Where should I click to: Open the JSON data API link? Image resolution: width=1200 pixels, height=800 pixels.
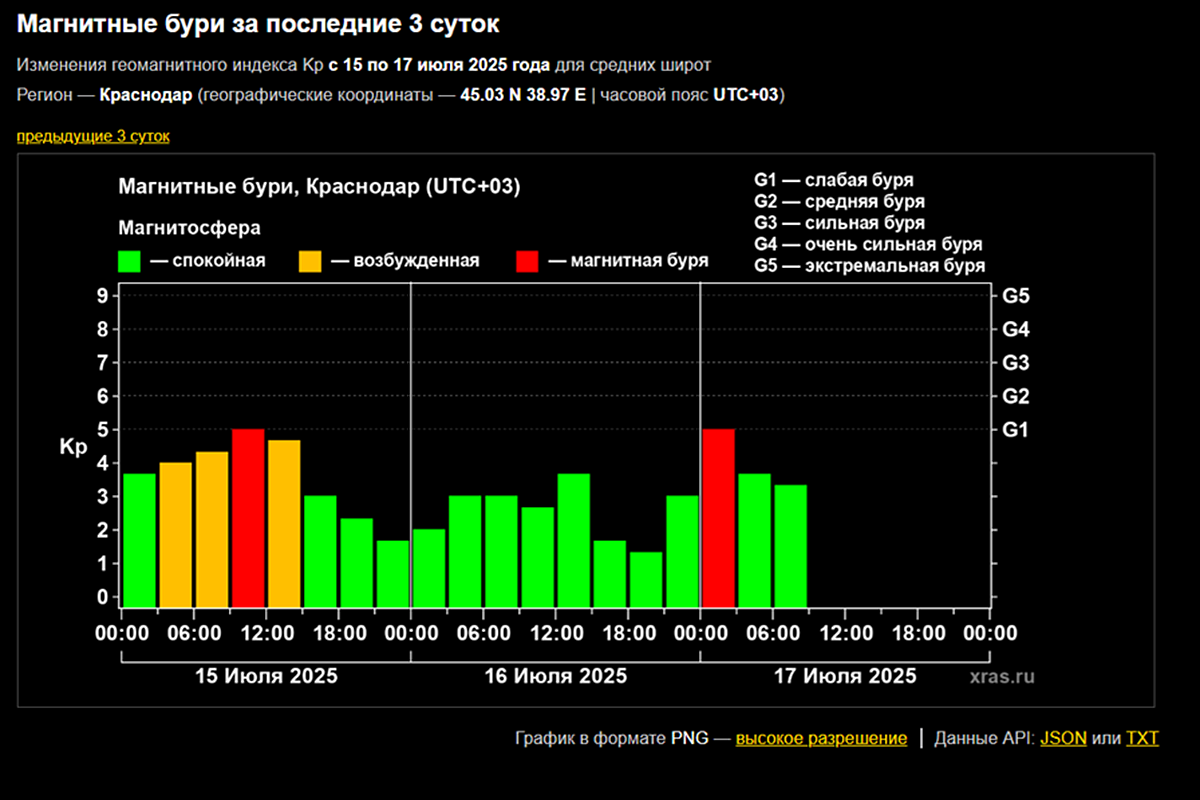[1063, 739]
